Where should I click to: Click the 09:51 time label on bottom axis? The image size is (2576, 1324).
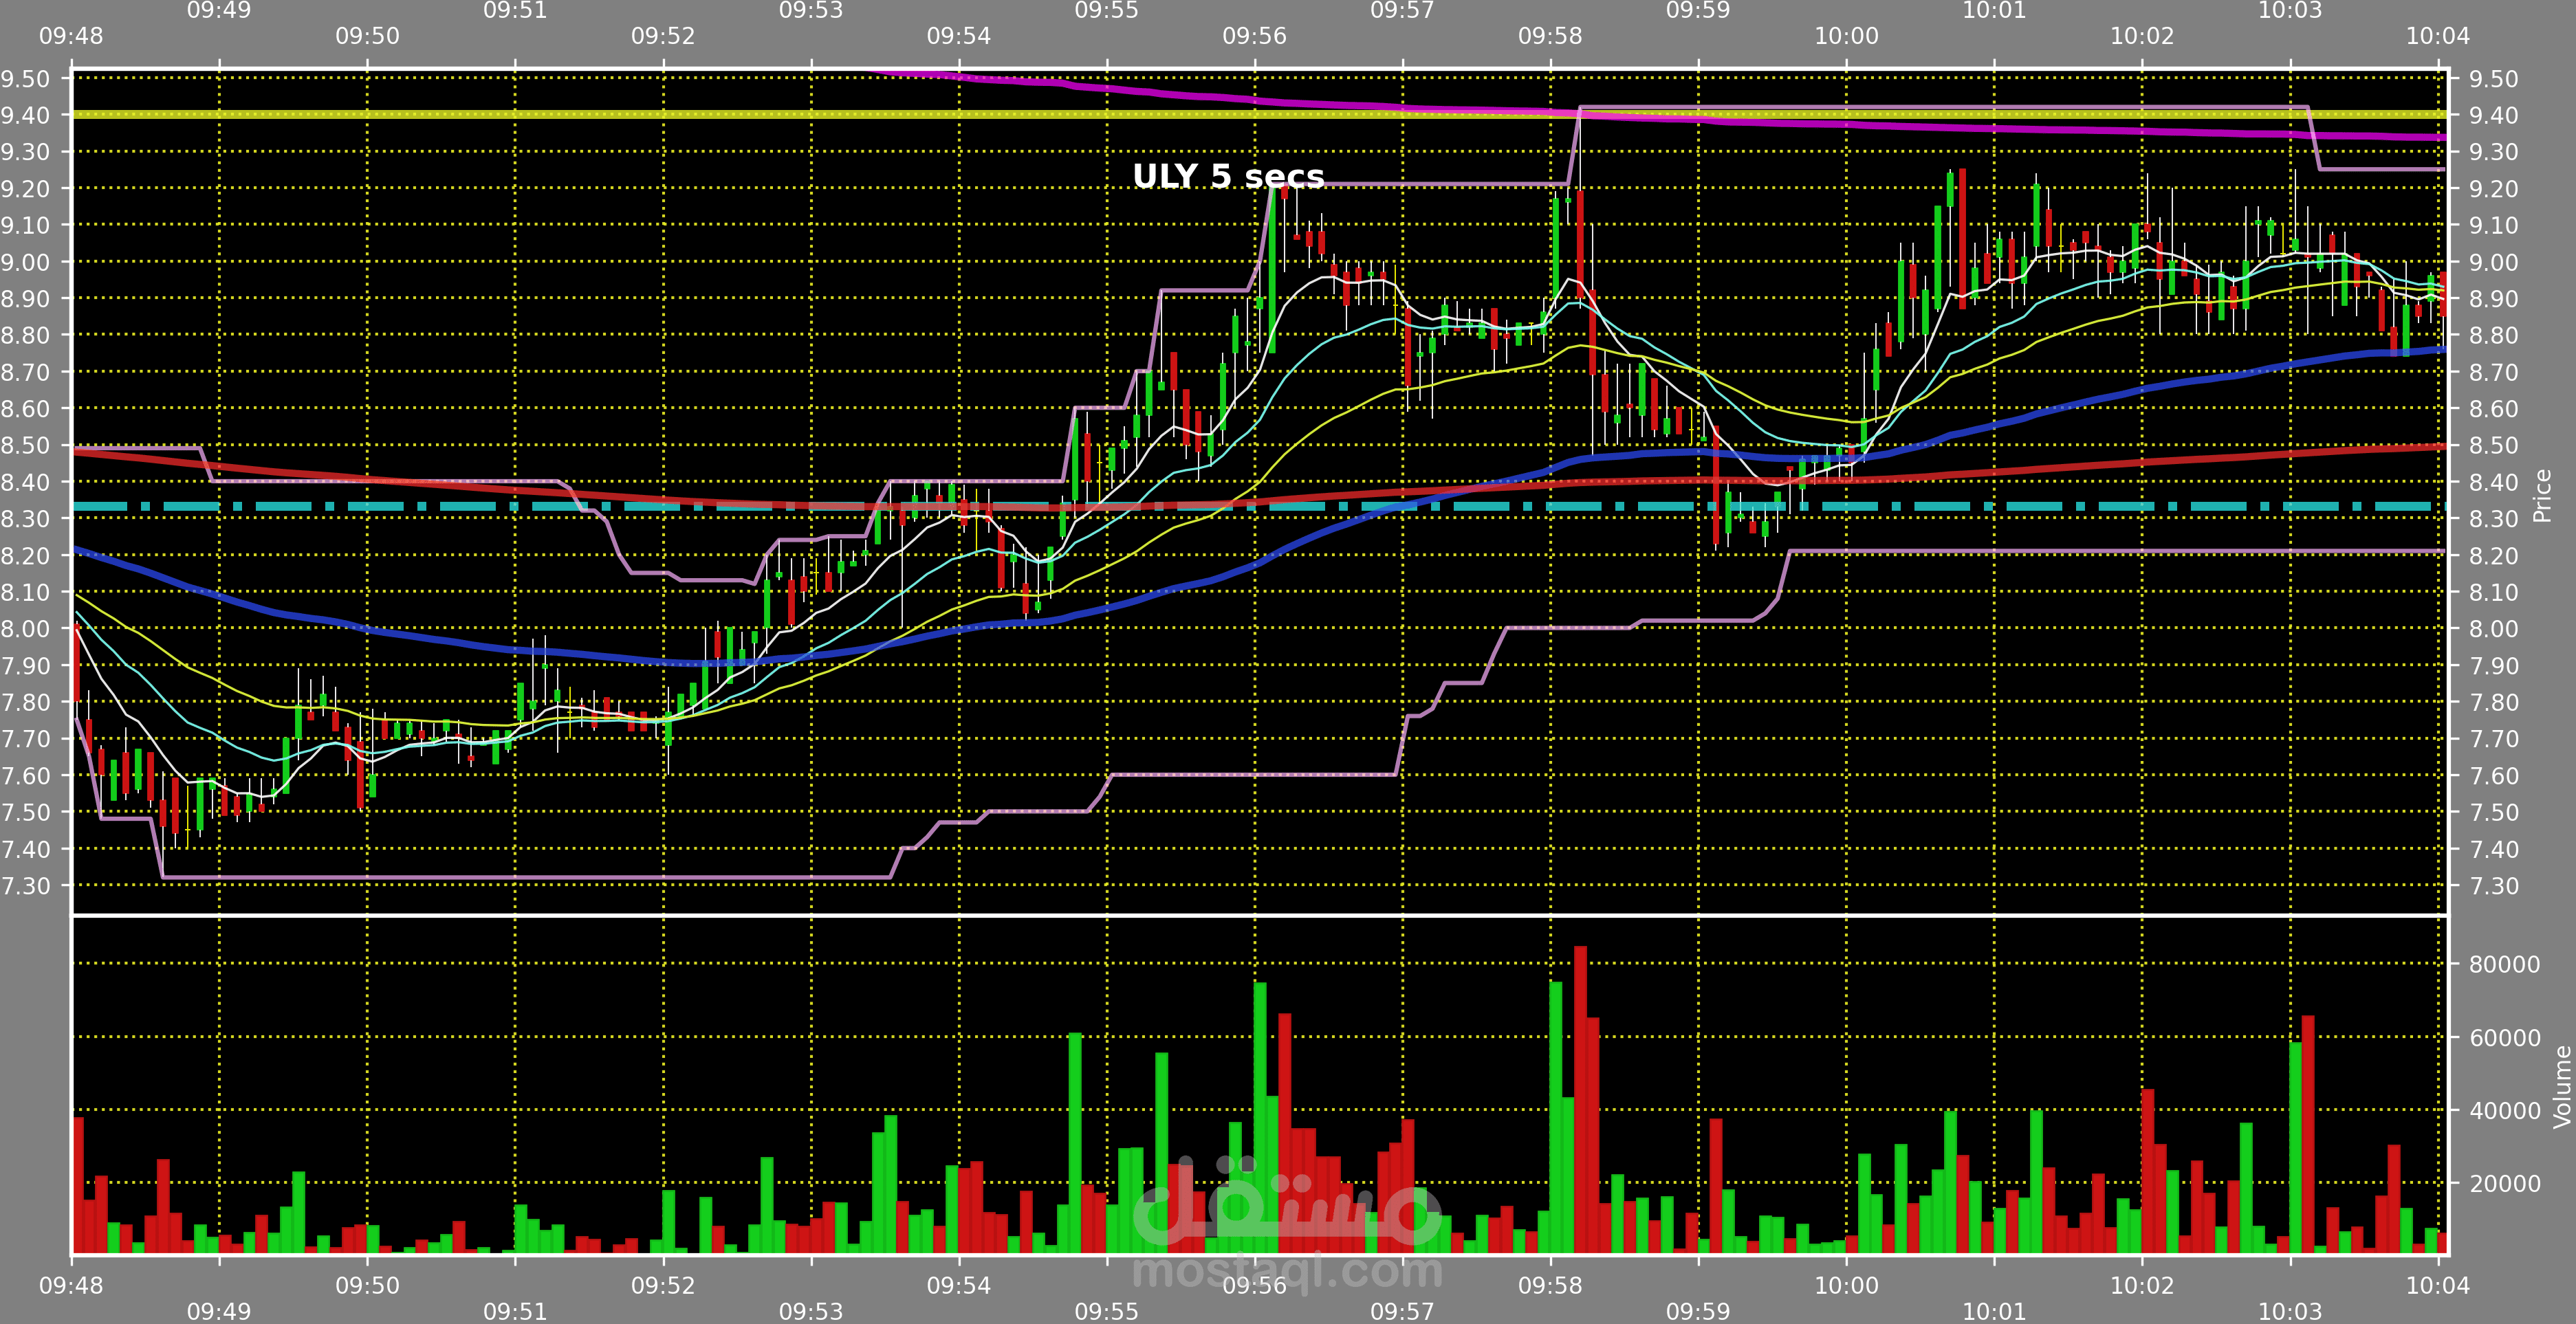tap(514, 1311)
